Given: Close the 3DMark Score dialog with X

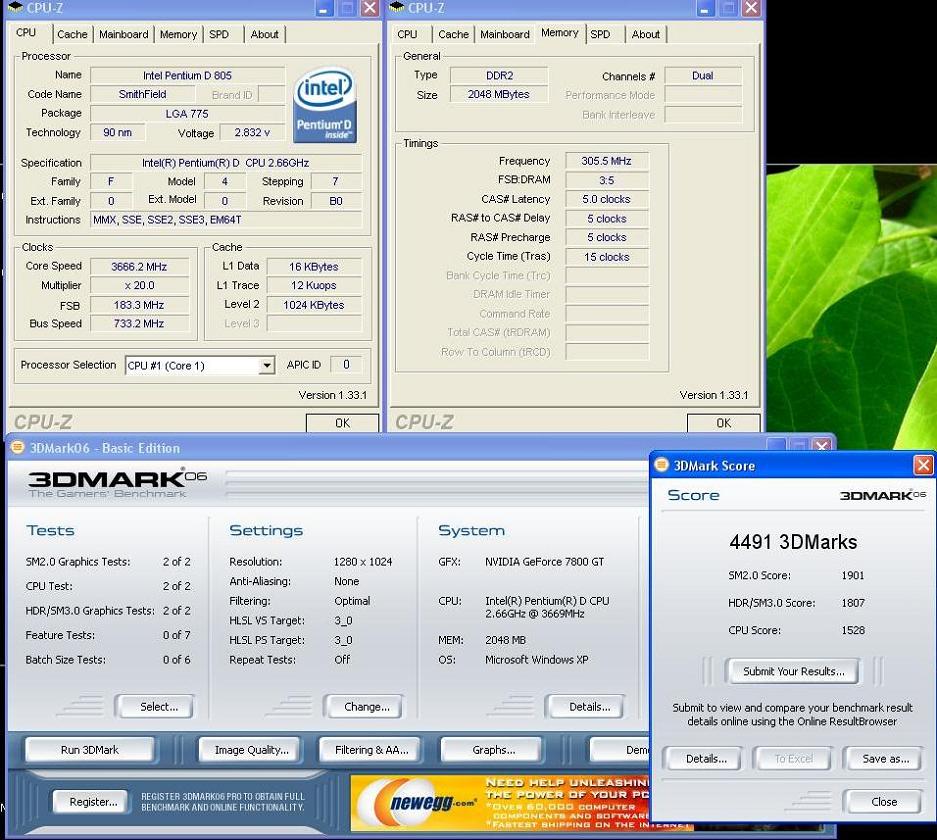Looking at the screenshot, I should [923, 465].
